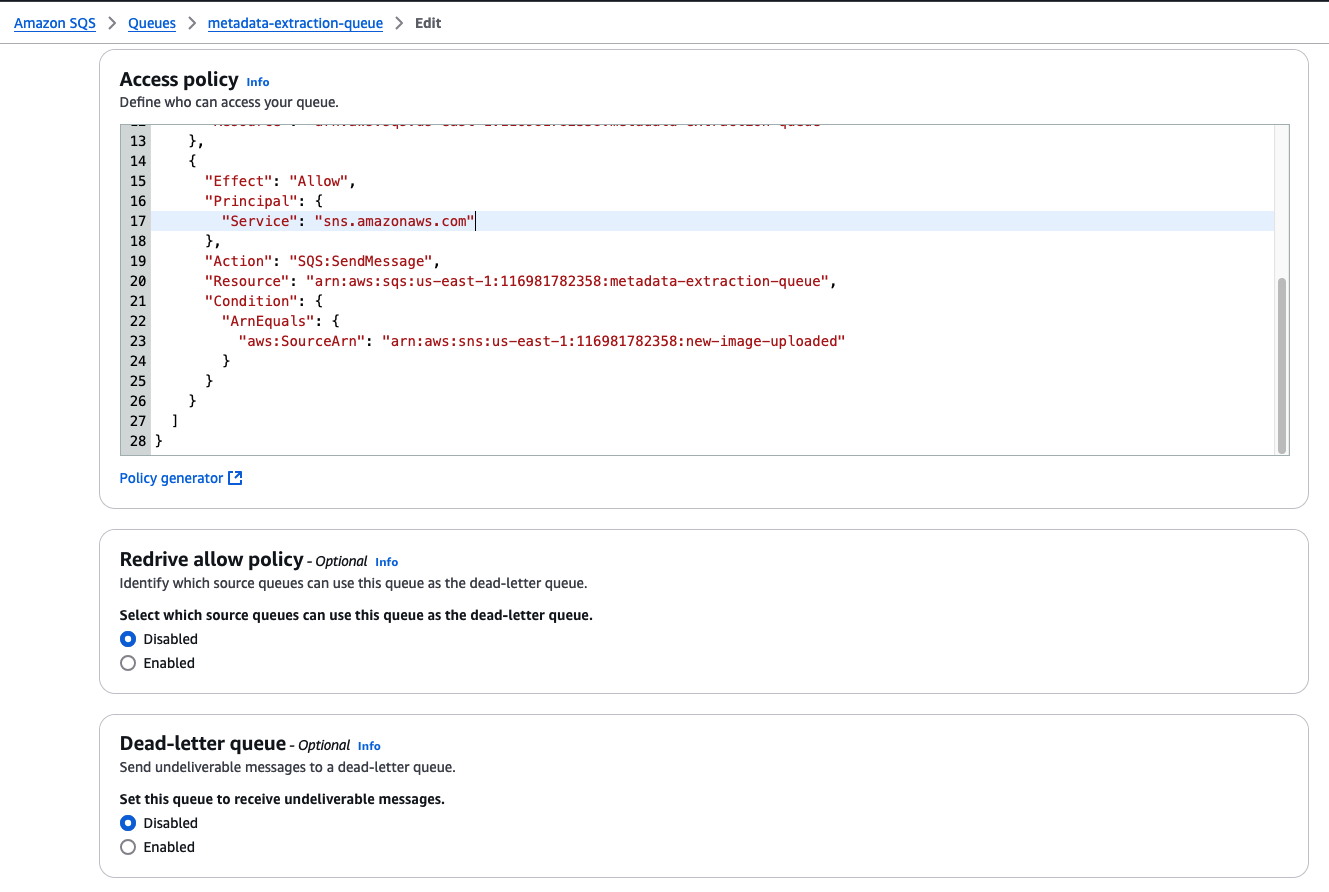Open metadata-extraction-queue breadcrumb link
Viewport: 1329px width, 892px height.
pyautogui.click(x=295, y=23)
